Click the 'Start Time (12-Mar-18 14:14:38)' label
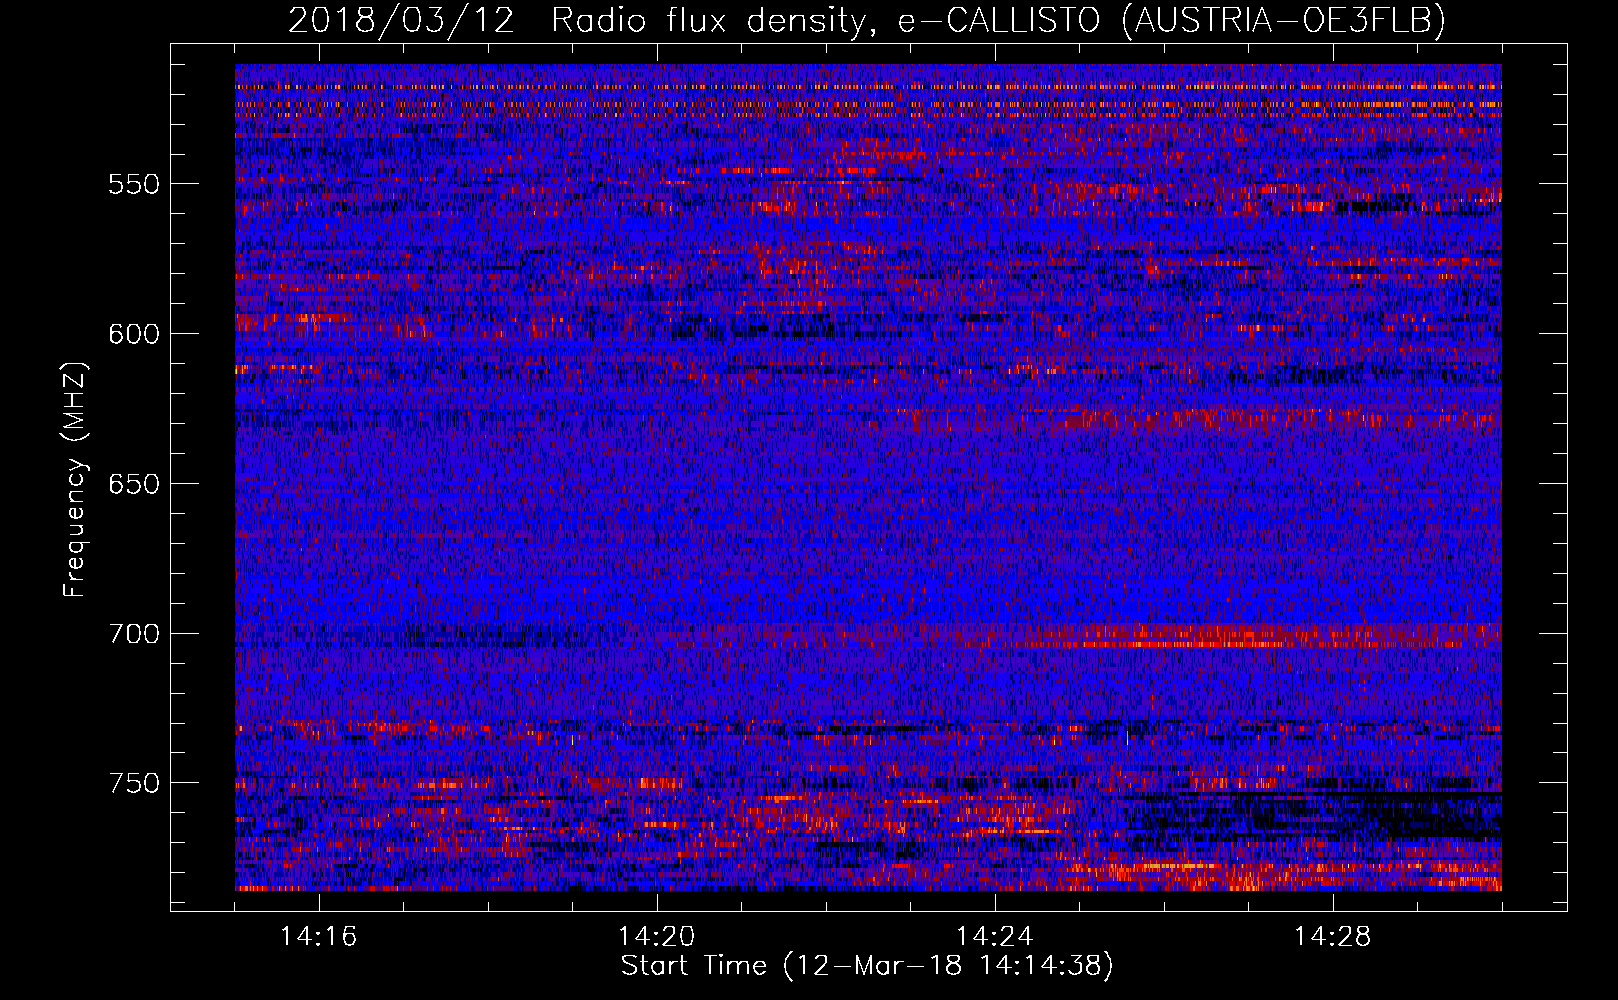Screen dimensions: 1618x1000 [867, 966]
